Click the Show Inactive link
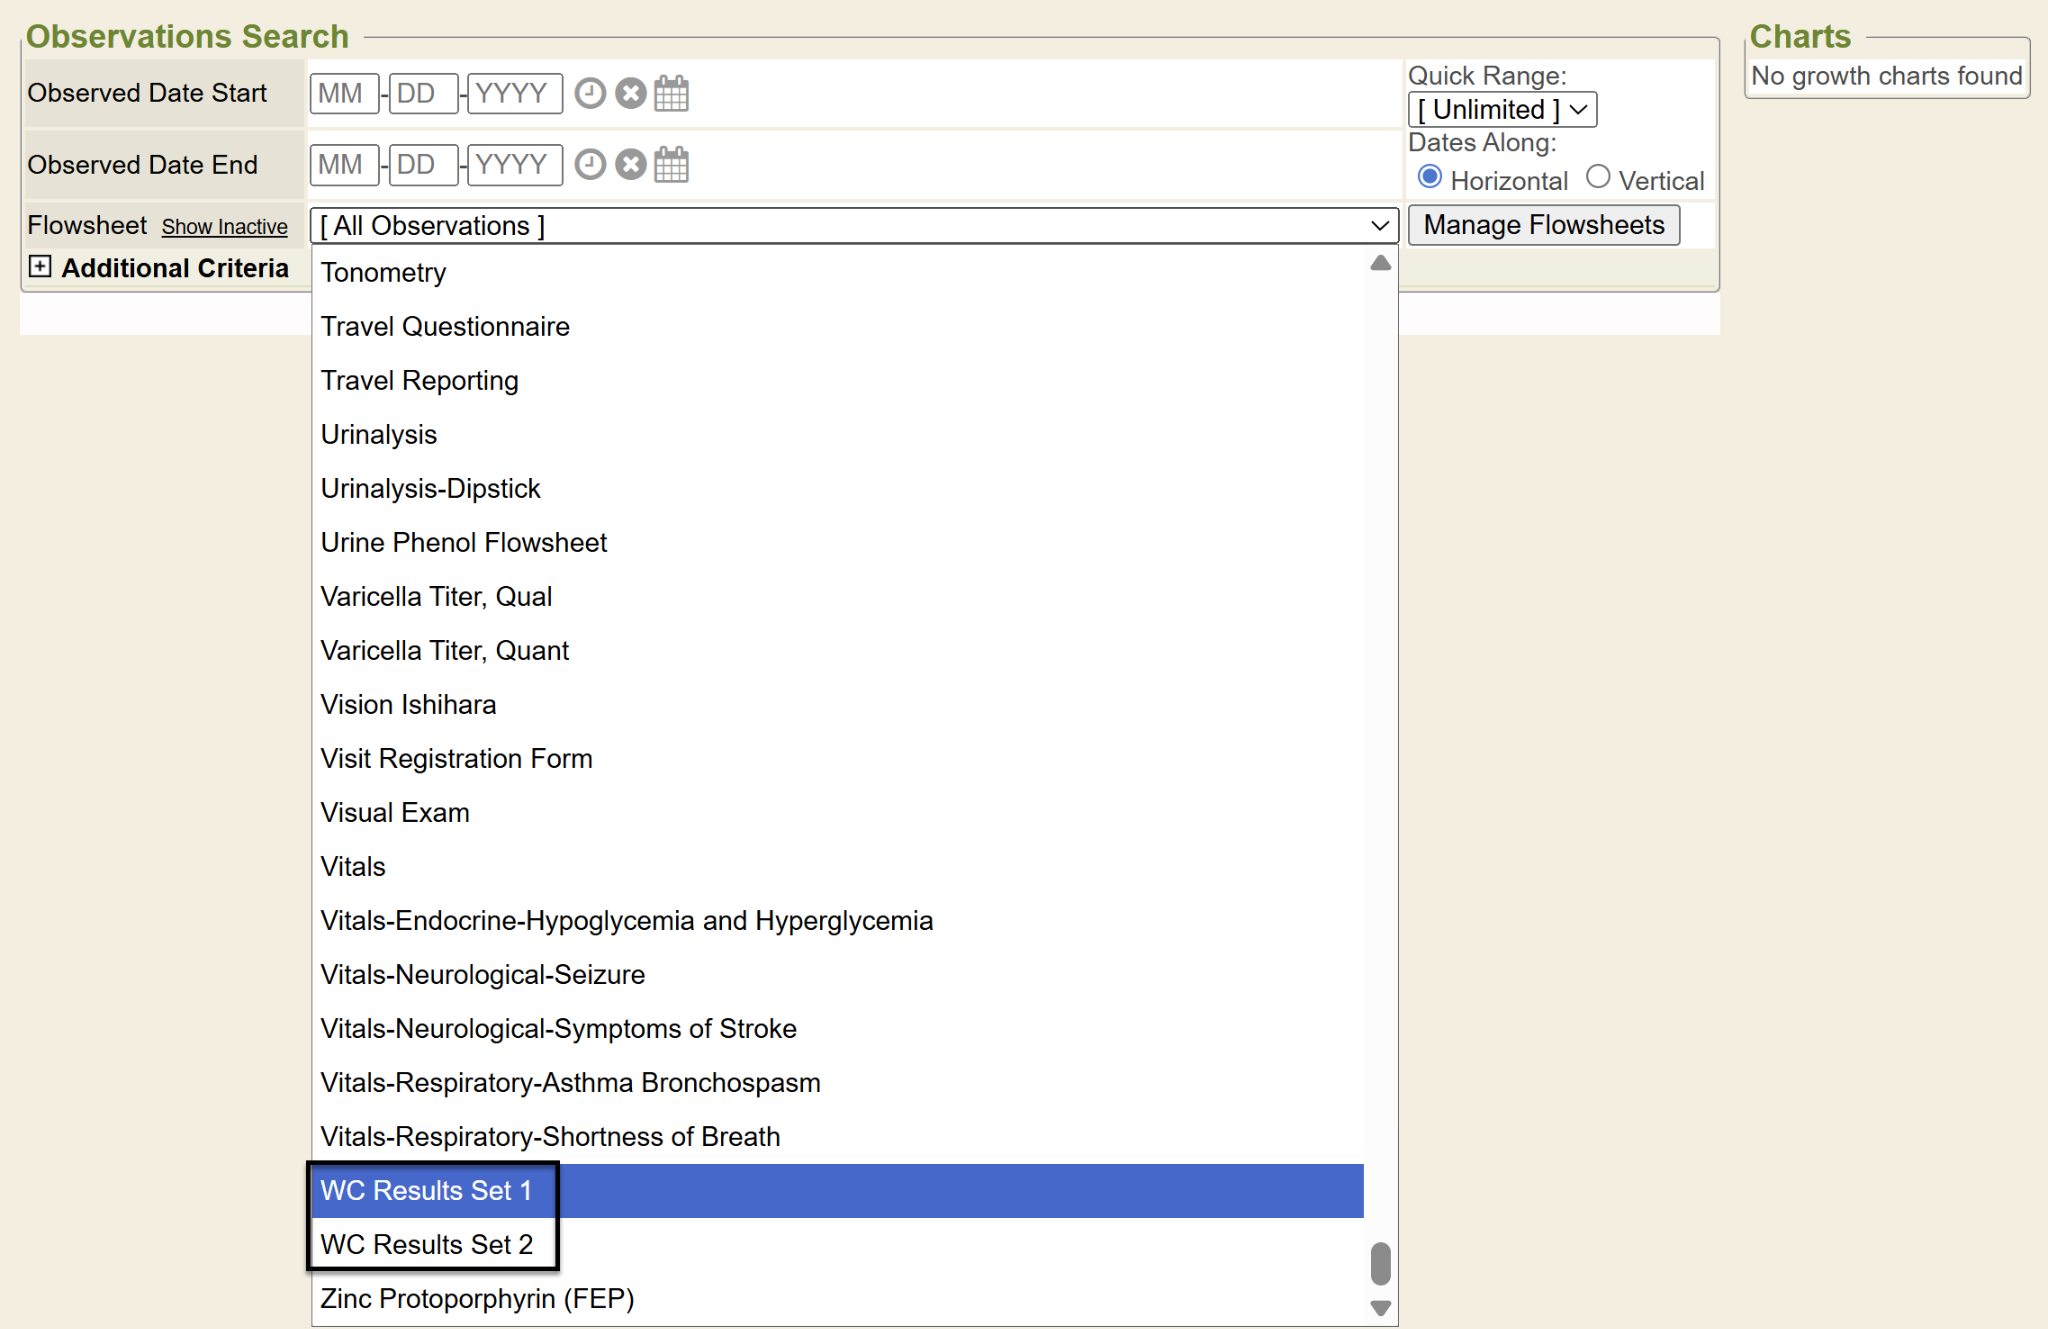 (224, 227)
